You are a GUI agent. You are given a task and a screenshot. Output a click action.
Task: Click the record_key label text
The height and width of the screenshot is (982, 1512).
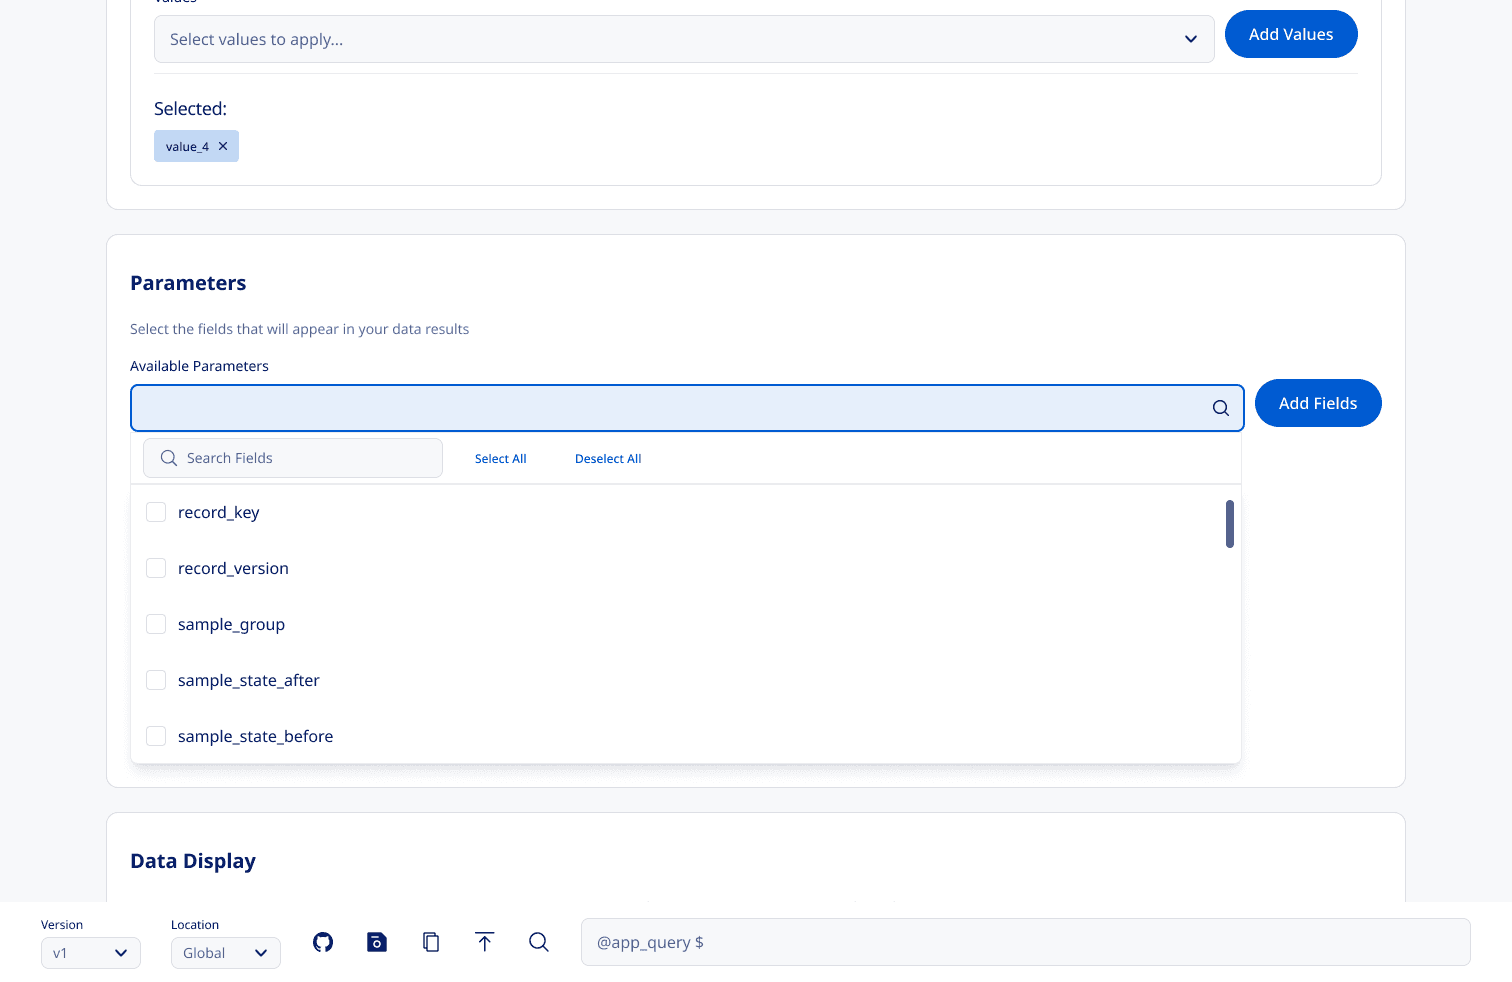pyautogui.click(x=219, y=512)
